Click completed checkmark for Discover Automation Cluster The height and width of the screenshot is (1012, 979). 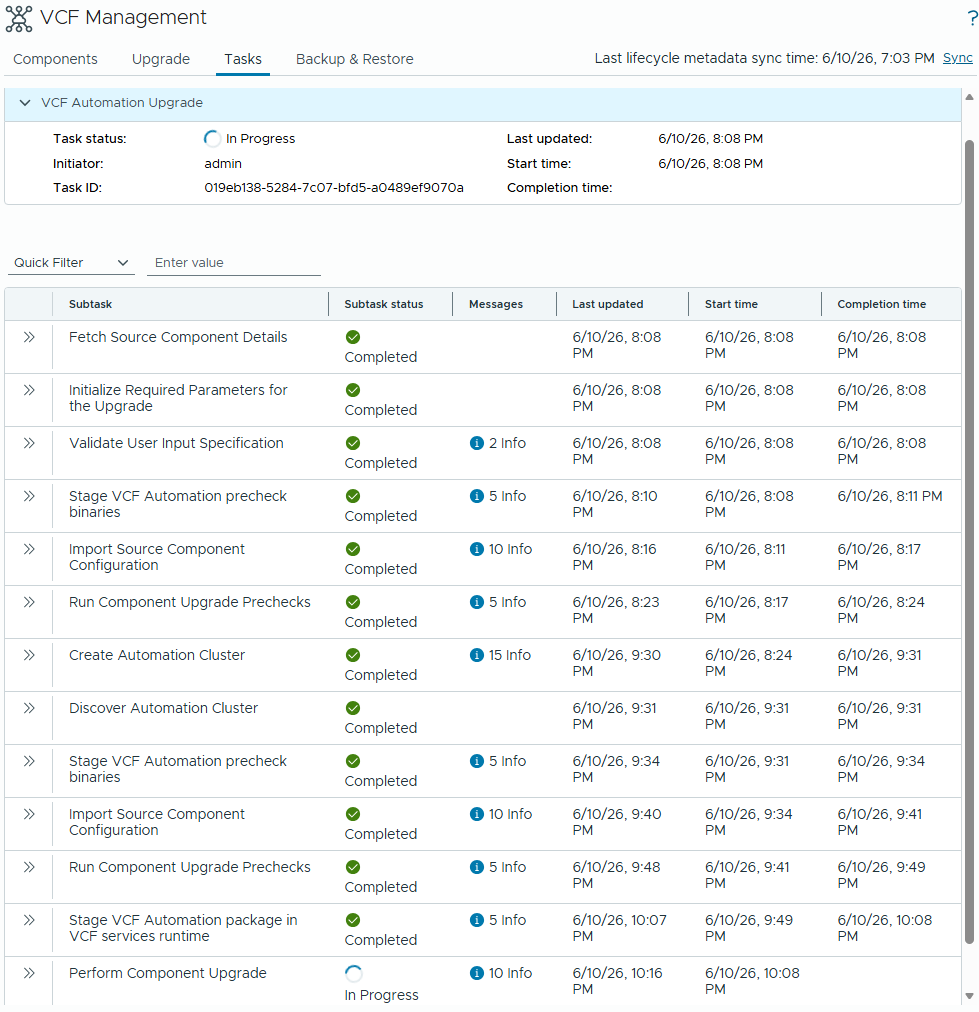352,708
